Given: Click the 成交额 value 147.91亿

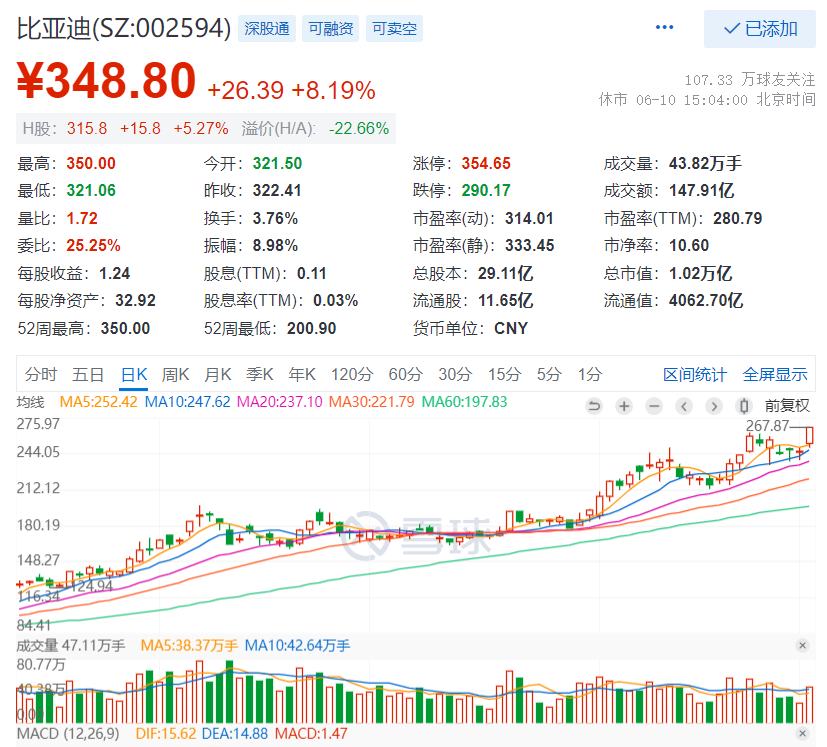Looking at the screenshot, I should (701, 190).
